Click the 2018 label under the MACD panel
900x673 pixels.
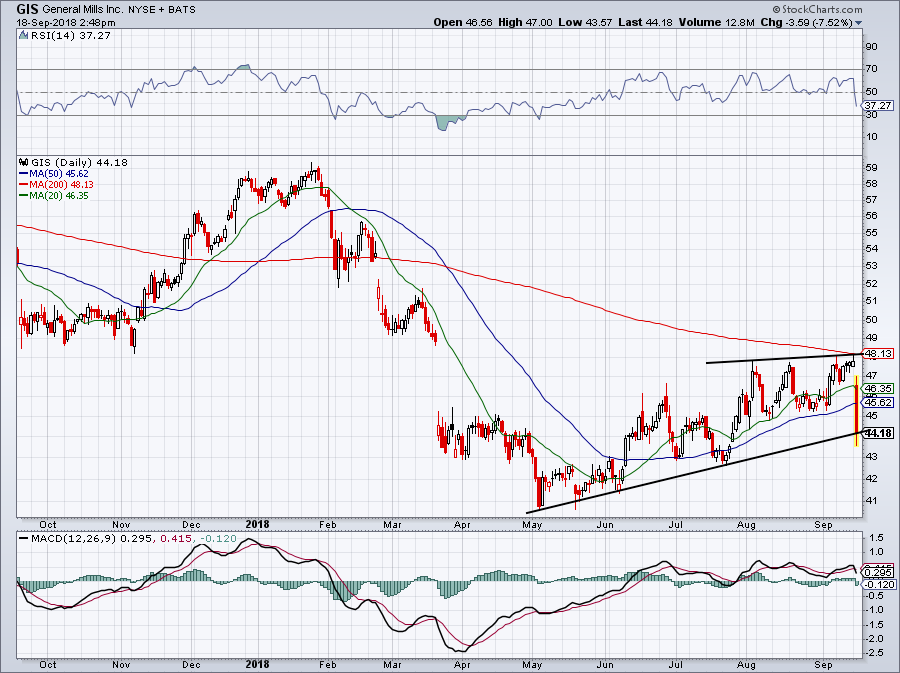[x=257, y=664]
